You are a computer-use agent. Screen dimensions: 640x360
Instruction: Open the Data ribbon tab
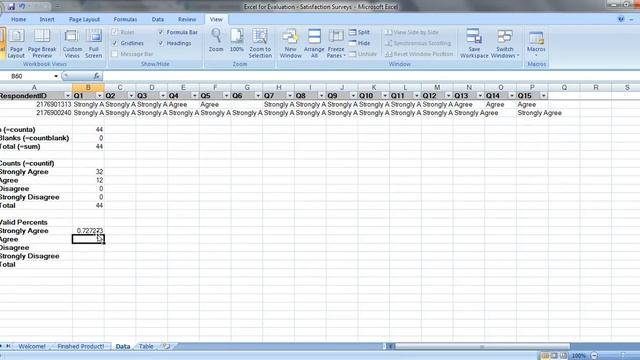[x=158, y=19]
